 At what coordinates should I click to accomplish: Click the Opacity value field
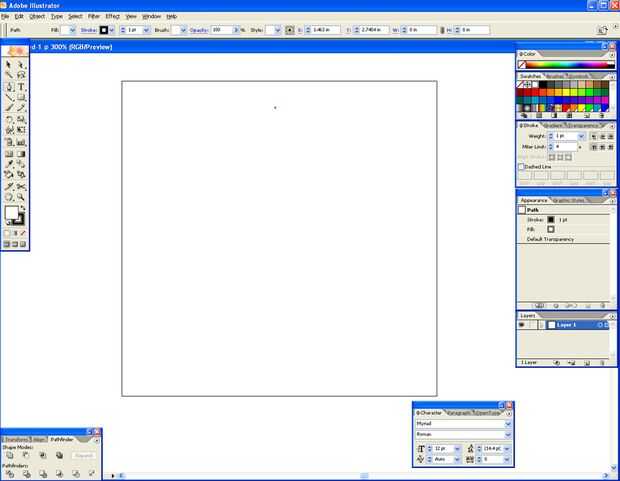point(221,30)
